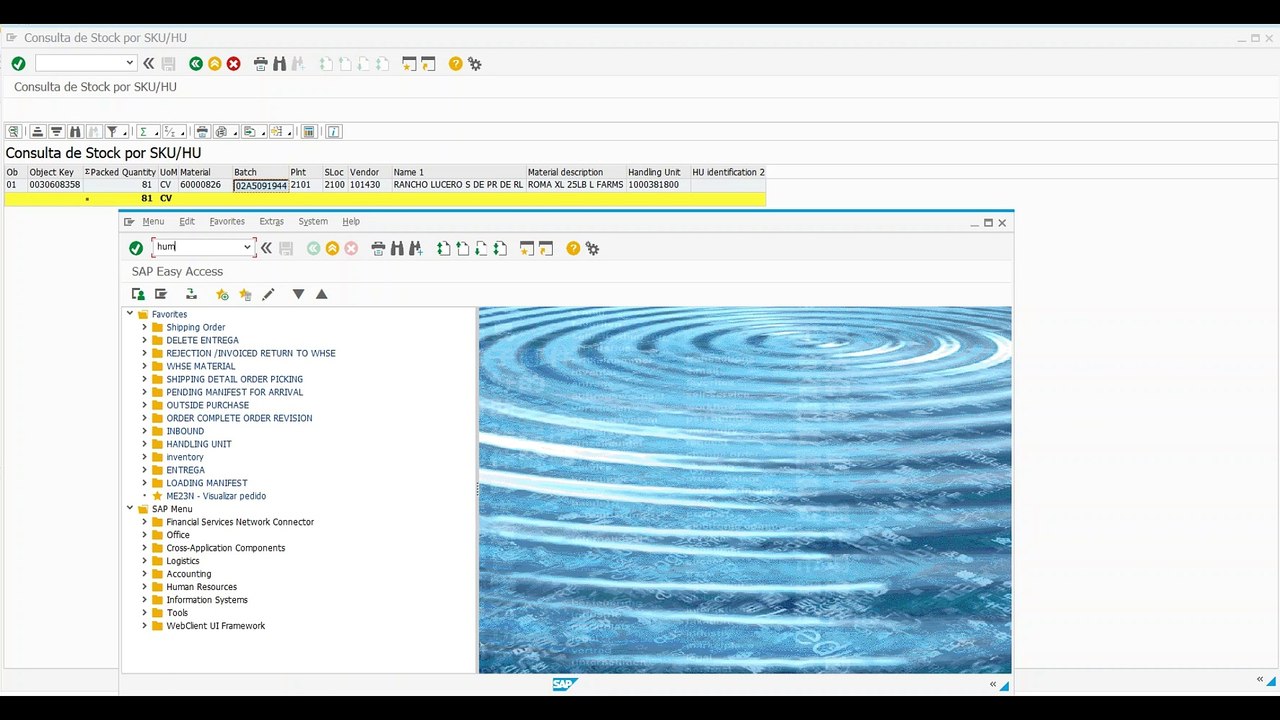Click the green Enter checkmark in Easy Access
Image resolution: width=1280 pixels, height=720 pixels.
click(136, 248)
